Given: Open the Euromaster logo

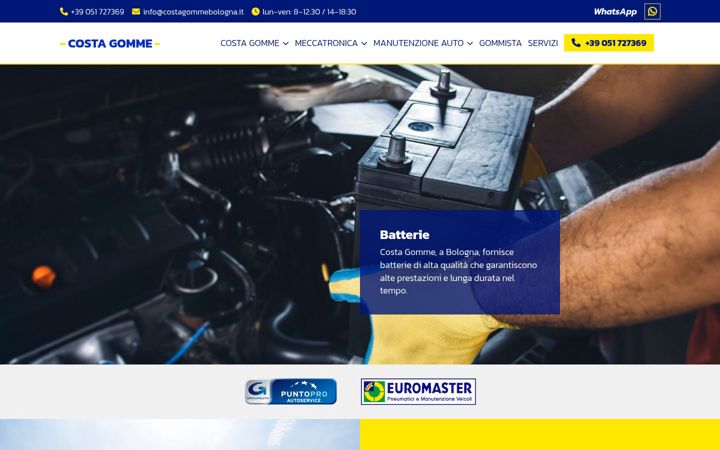Looking at the screenshot, I should [x=418, y=392].
